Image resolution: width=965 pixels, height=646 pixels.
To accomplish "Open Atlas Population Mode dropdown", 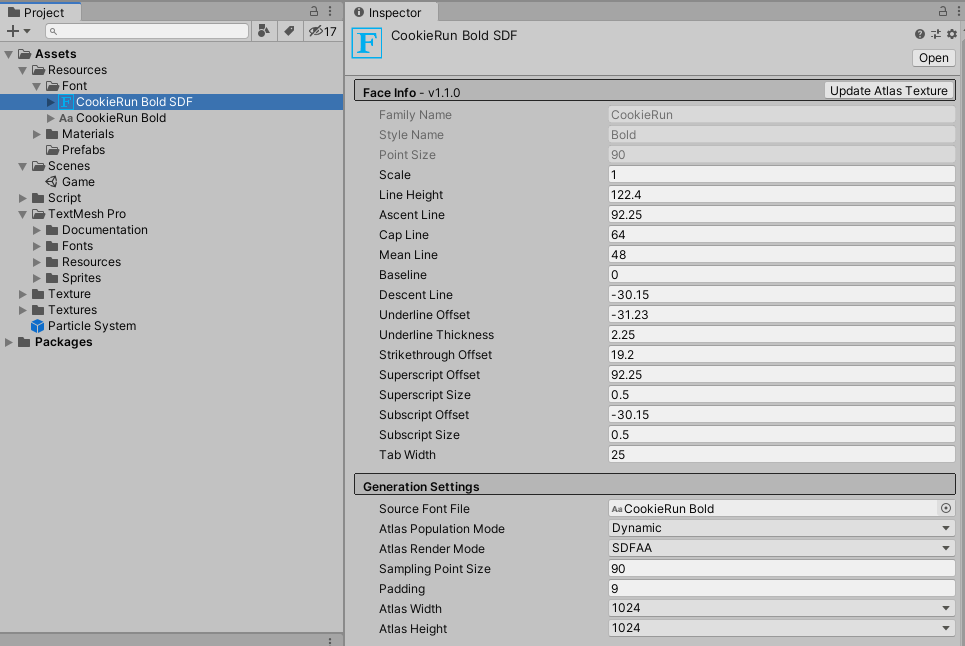I will pyautogui.click(x=782, y=528).
